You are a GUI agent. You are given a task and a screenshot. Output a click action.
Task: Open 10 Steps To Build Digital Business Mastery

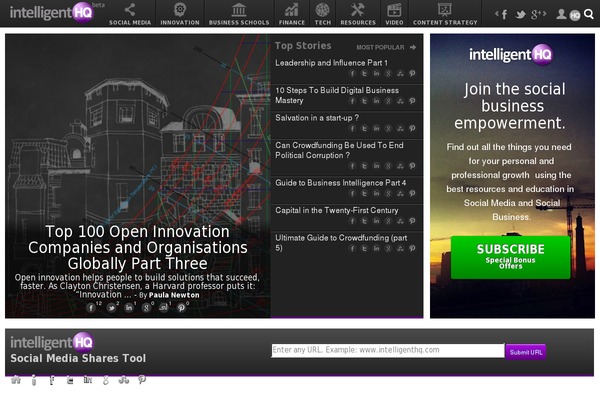click(337, 95)
